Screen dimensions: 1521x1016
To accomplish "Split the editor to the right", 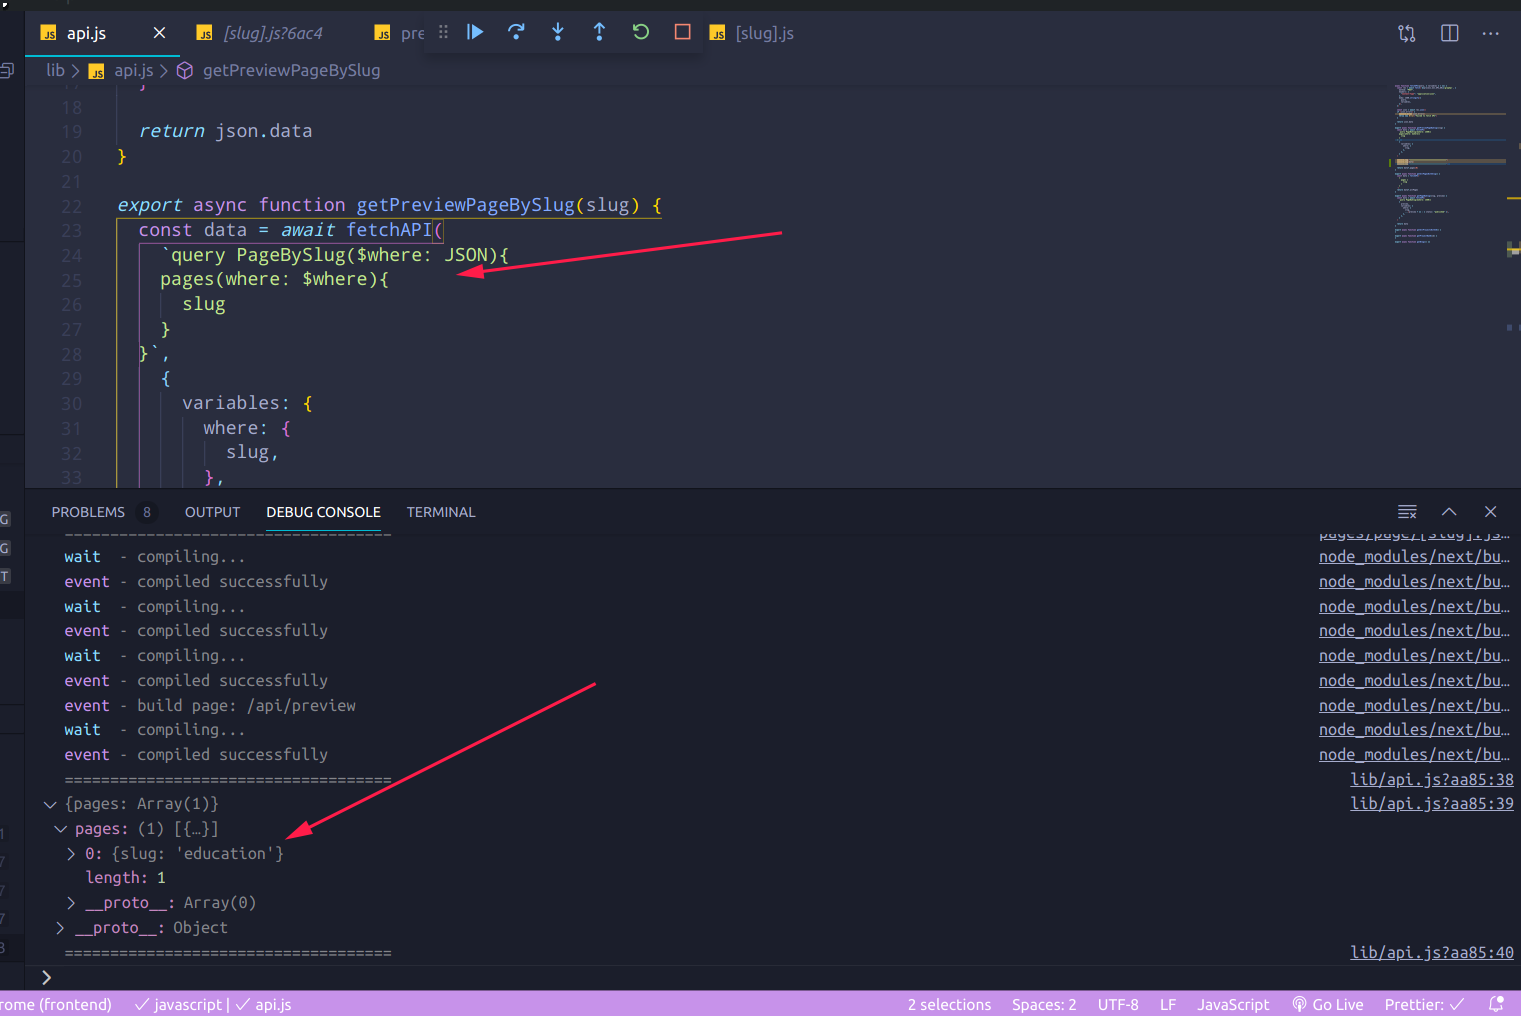I will (1449, 33).
